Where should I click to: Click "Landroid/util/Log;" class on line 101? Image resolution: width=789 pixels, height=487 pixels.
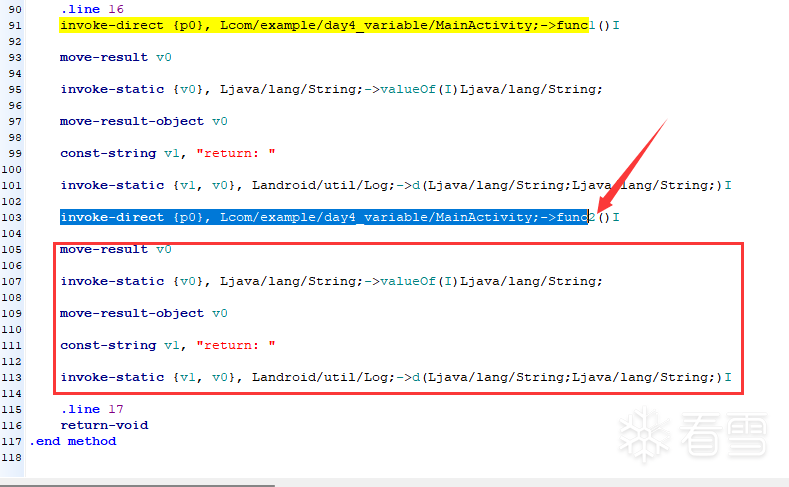pyautogui.click(x=324, y=185)
